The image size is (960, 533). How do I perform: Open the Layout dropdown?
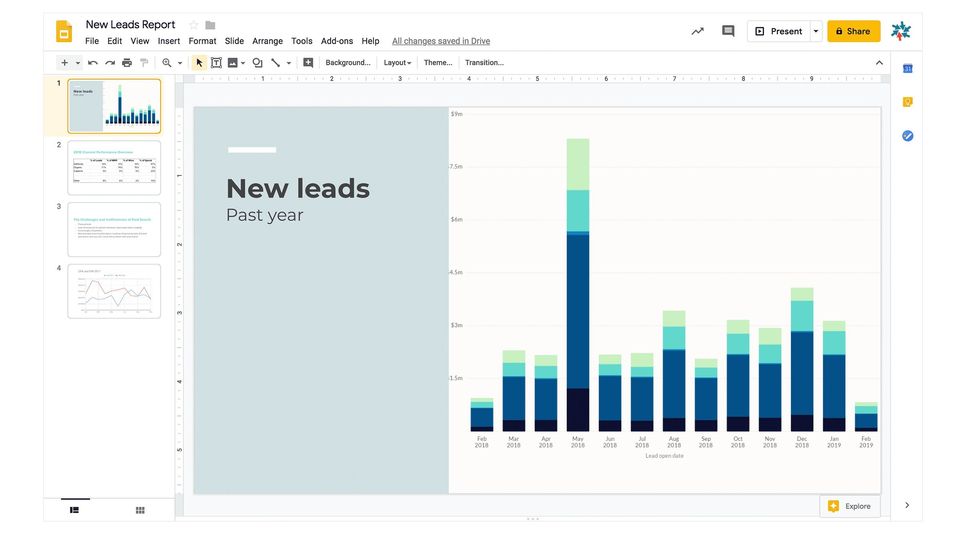[397, 63]
